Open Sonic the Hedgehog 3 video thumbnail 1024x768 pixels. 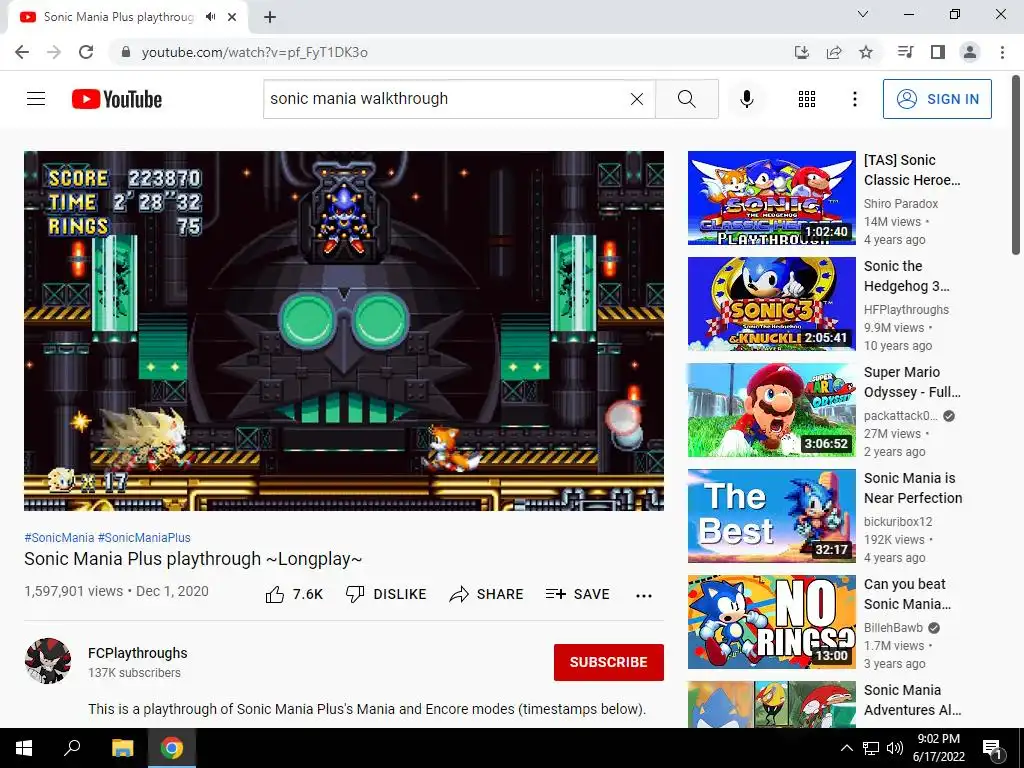tap(771, 304)
